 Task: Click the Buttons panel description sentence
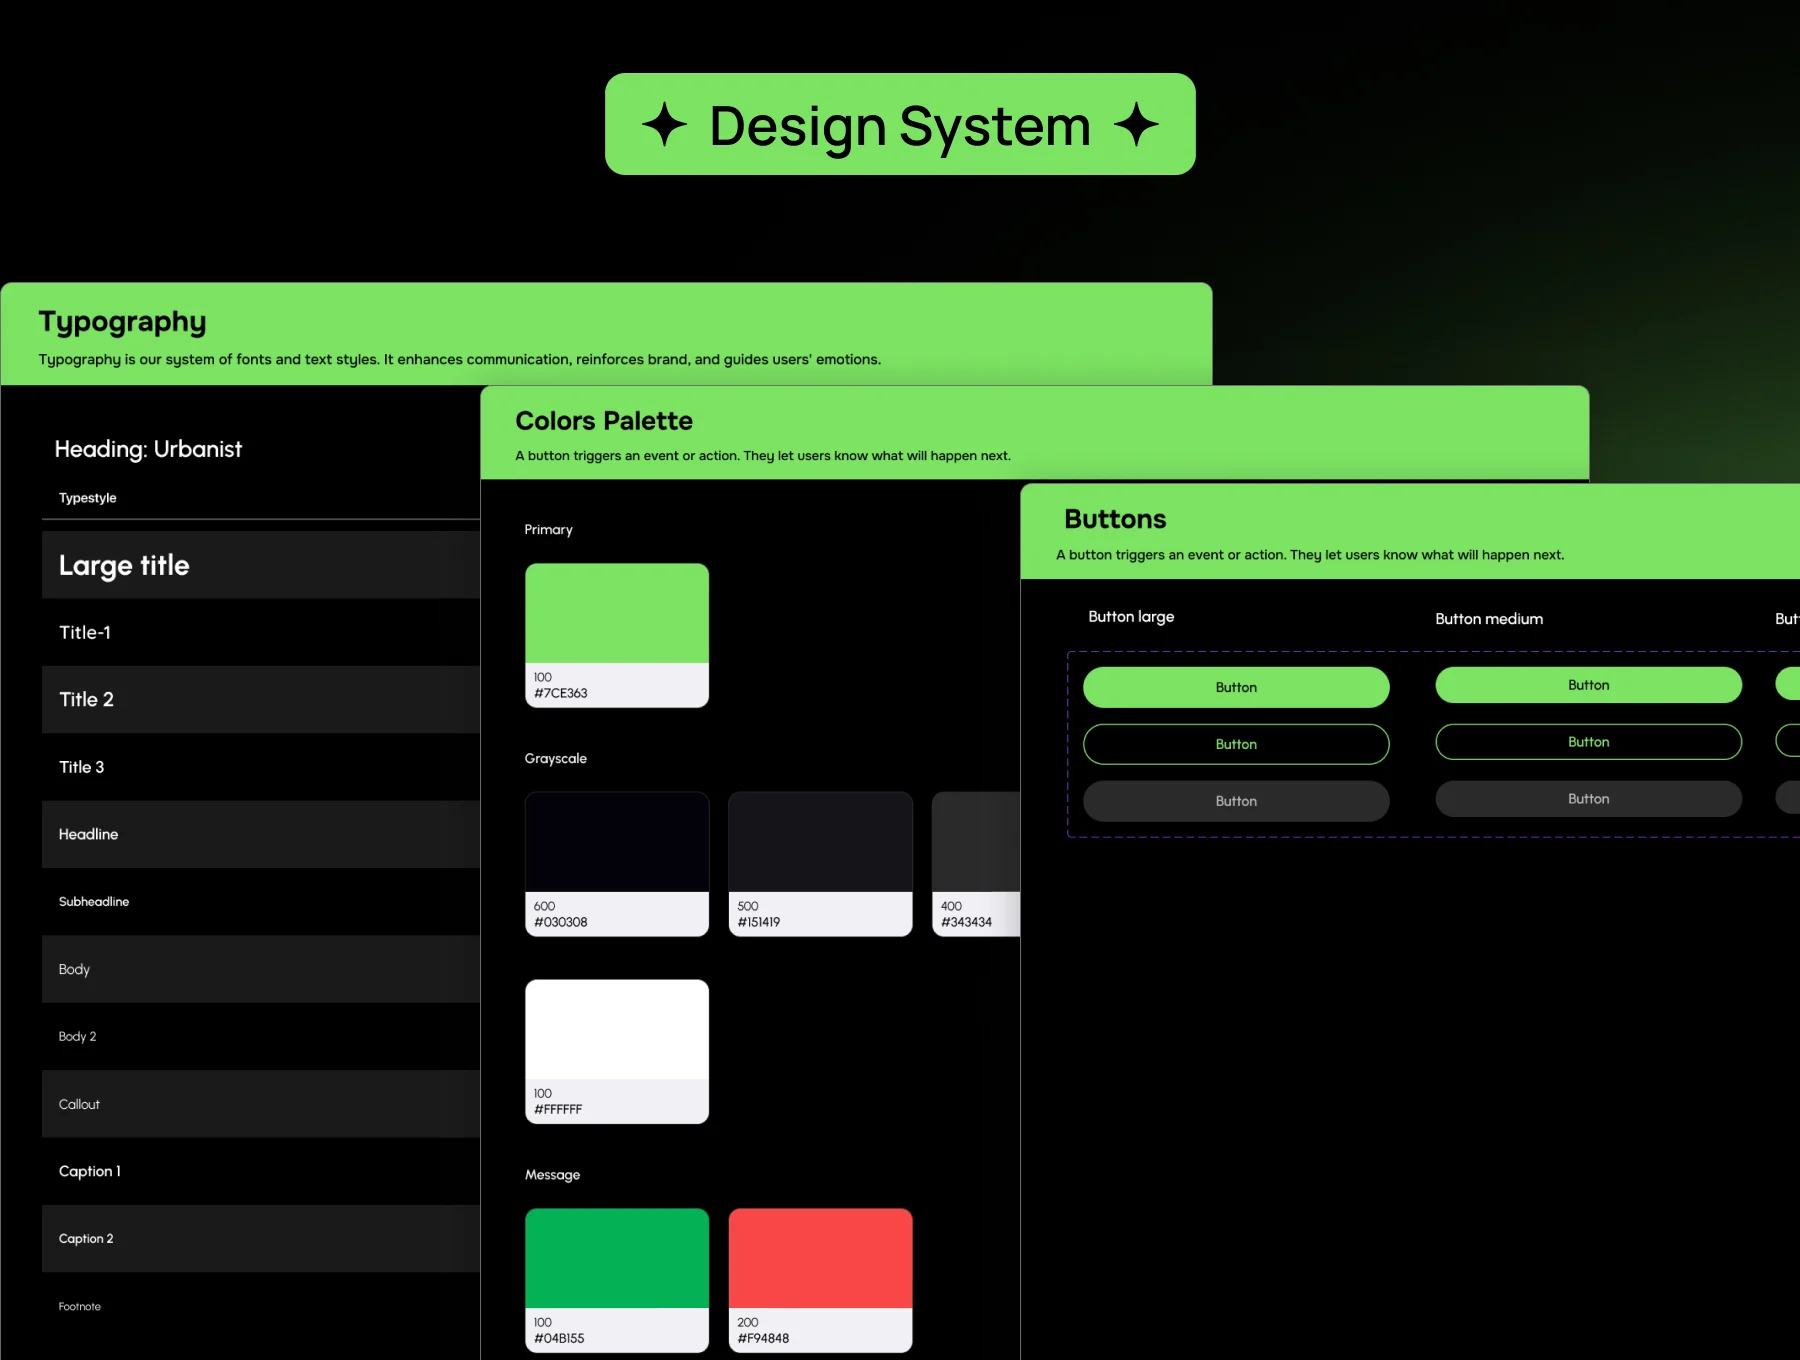tap(1310, 555)
